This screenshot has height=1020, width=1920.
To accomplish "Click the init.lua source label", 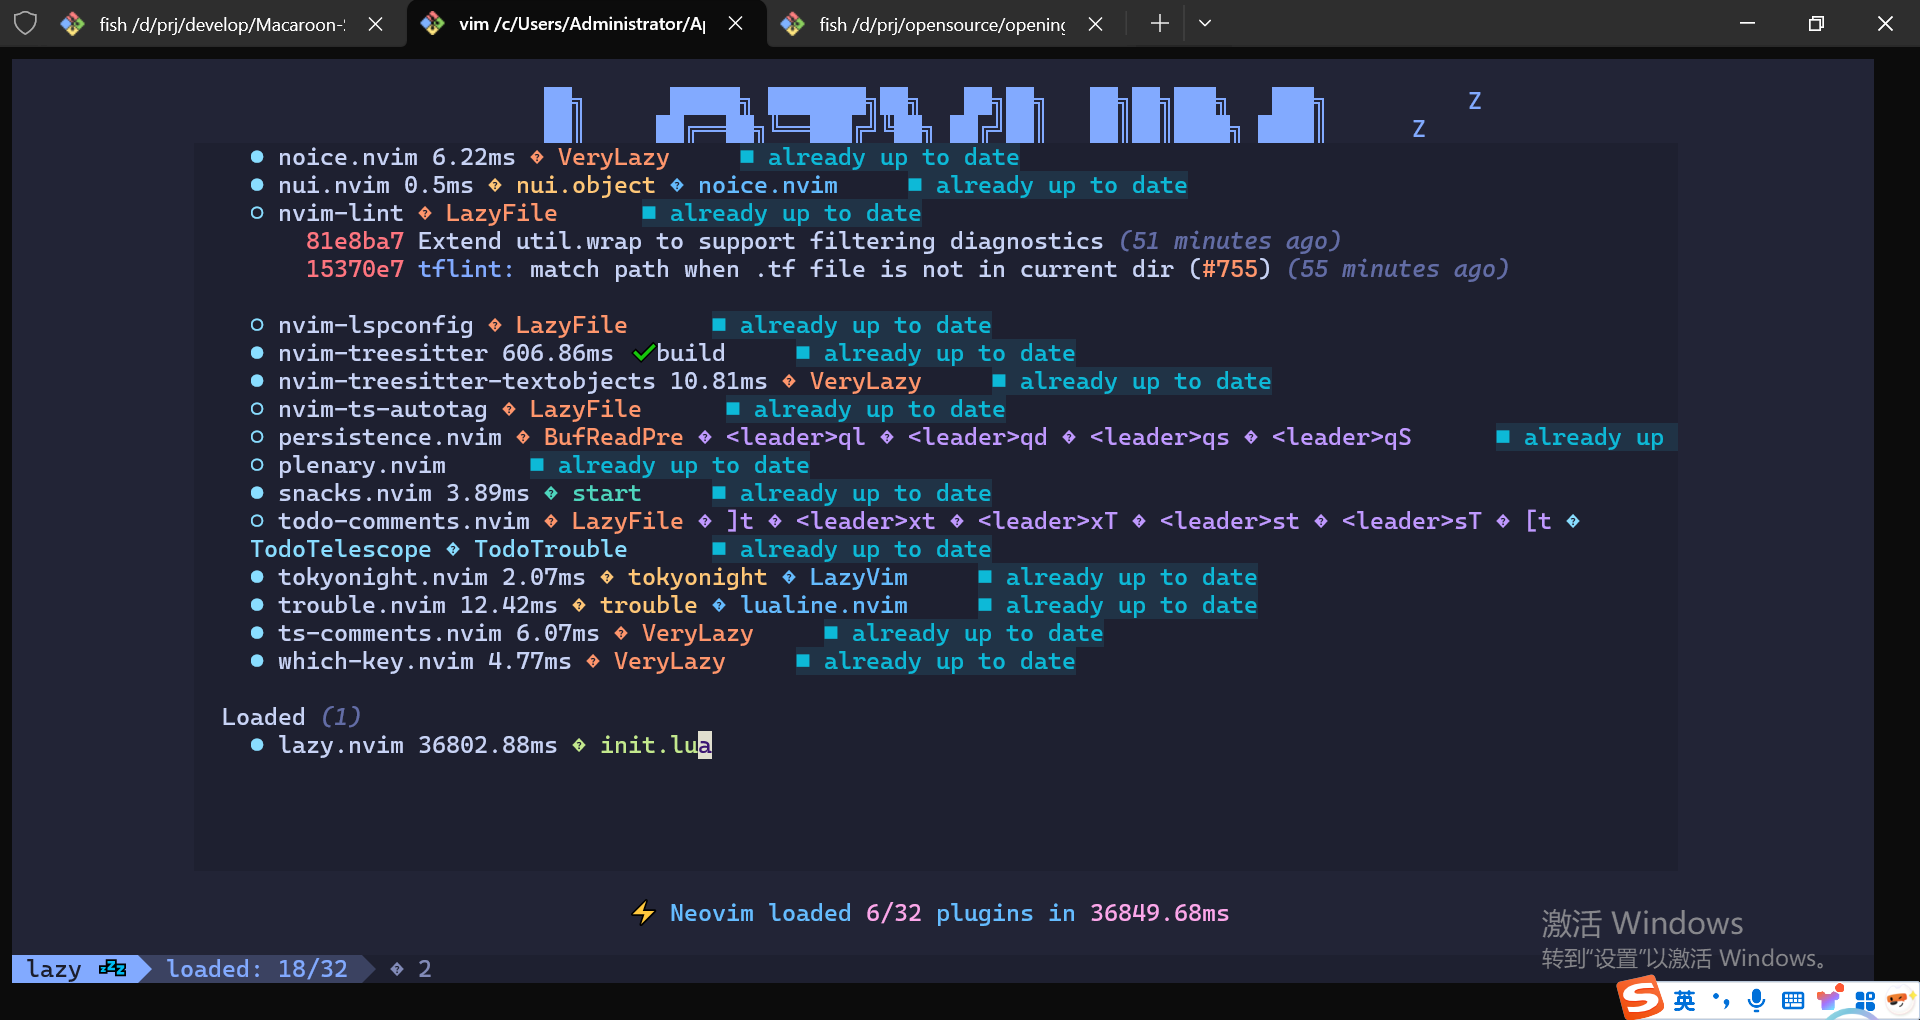I will click(656, 745).
